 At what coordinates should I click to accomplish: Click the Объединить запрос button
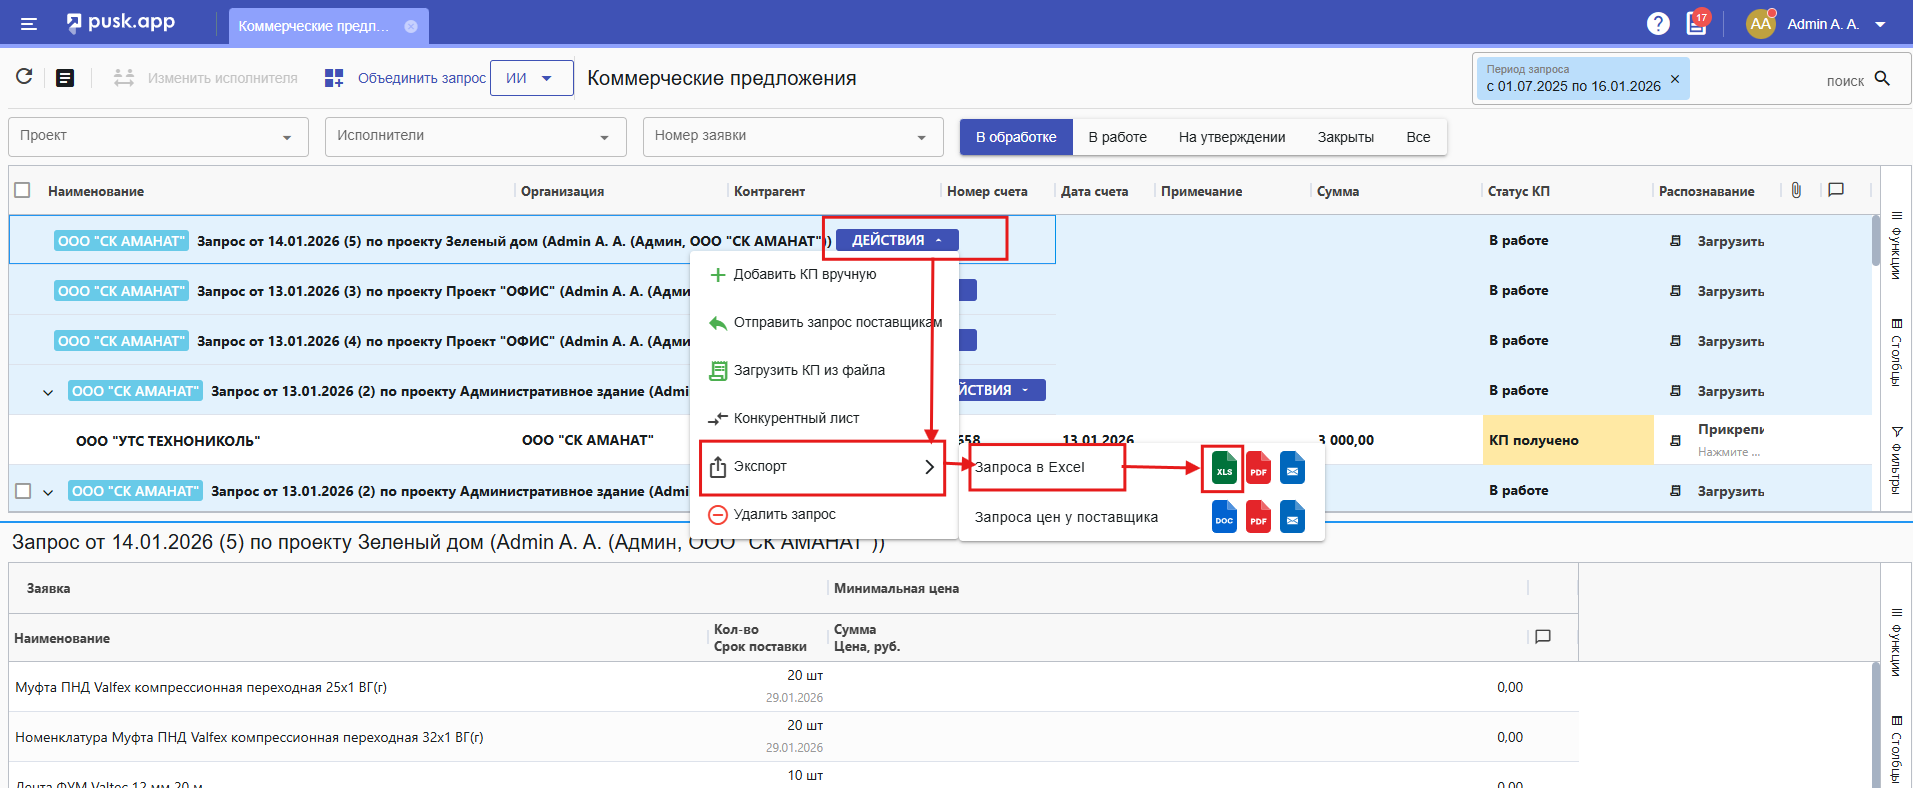406,78
